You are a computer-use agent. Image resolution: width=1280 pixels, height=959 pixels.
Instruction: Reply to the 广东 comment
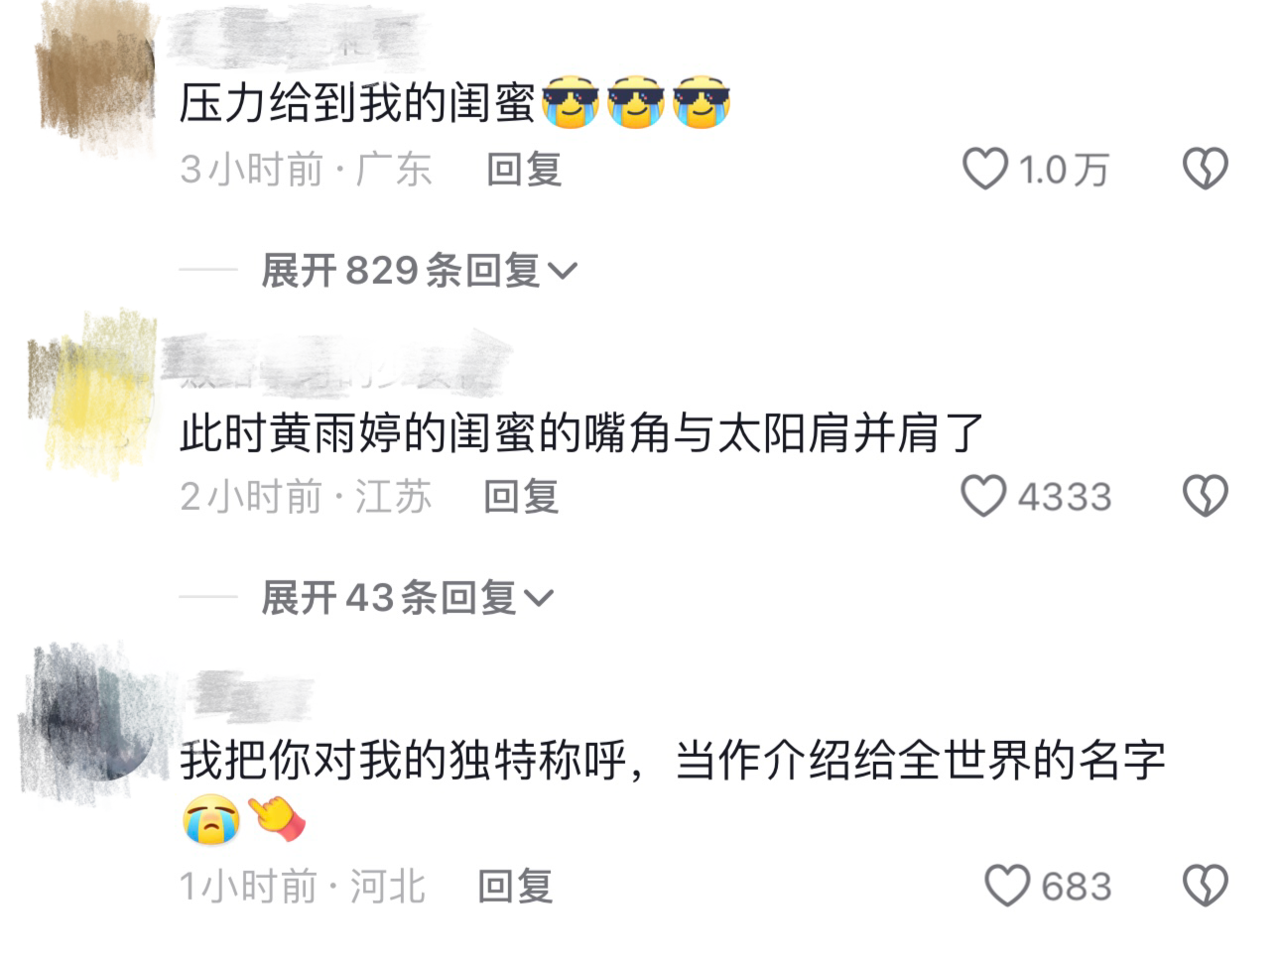pyautogui.click(x=524, y=169)
